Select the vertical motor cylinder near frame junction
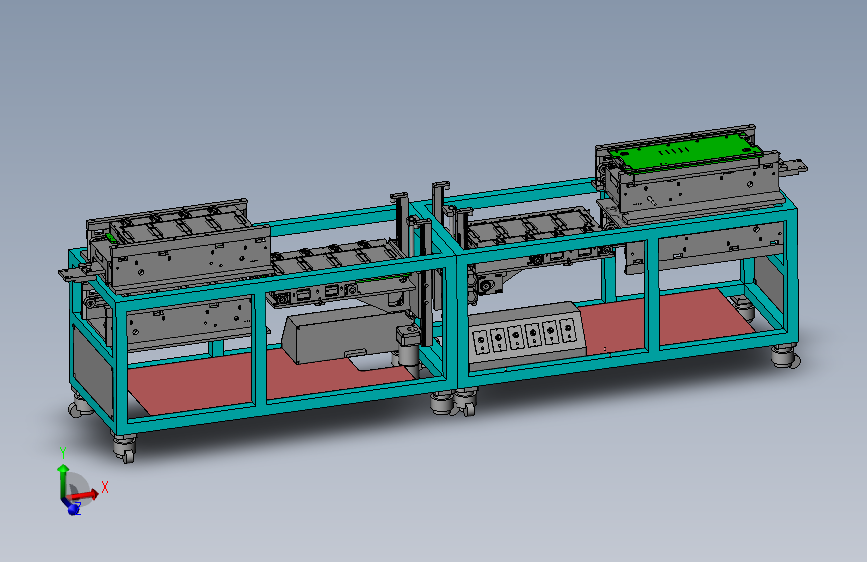Image resolution: width=867 pixels, height=562 pixels. (409, 348)
